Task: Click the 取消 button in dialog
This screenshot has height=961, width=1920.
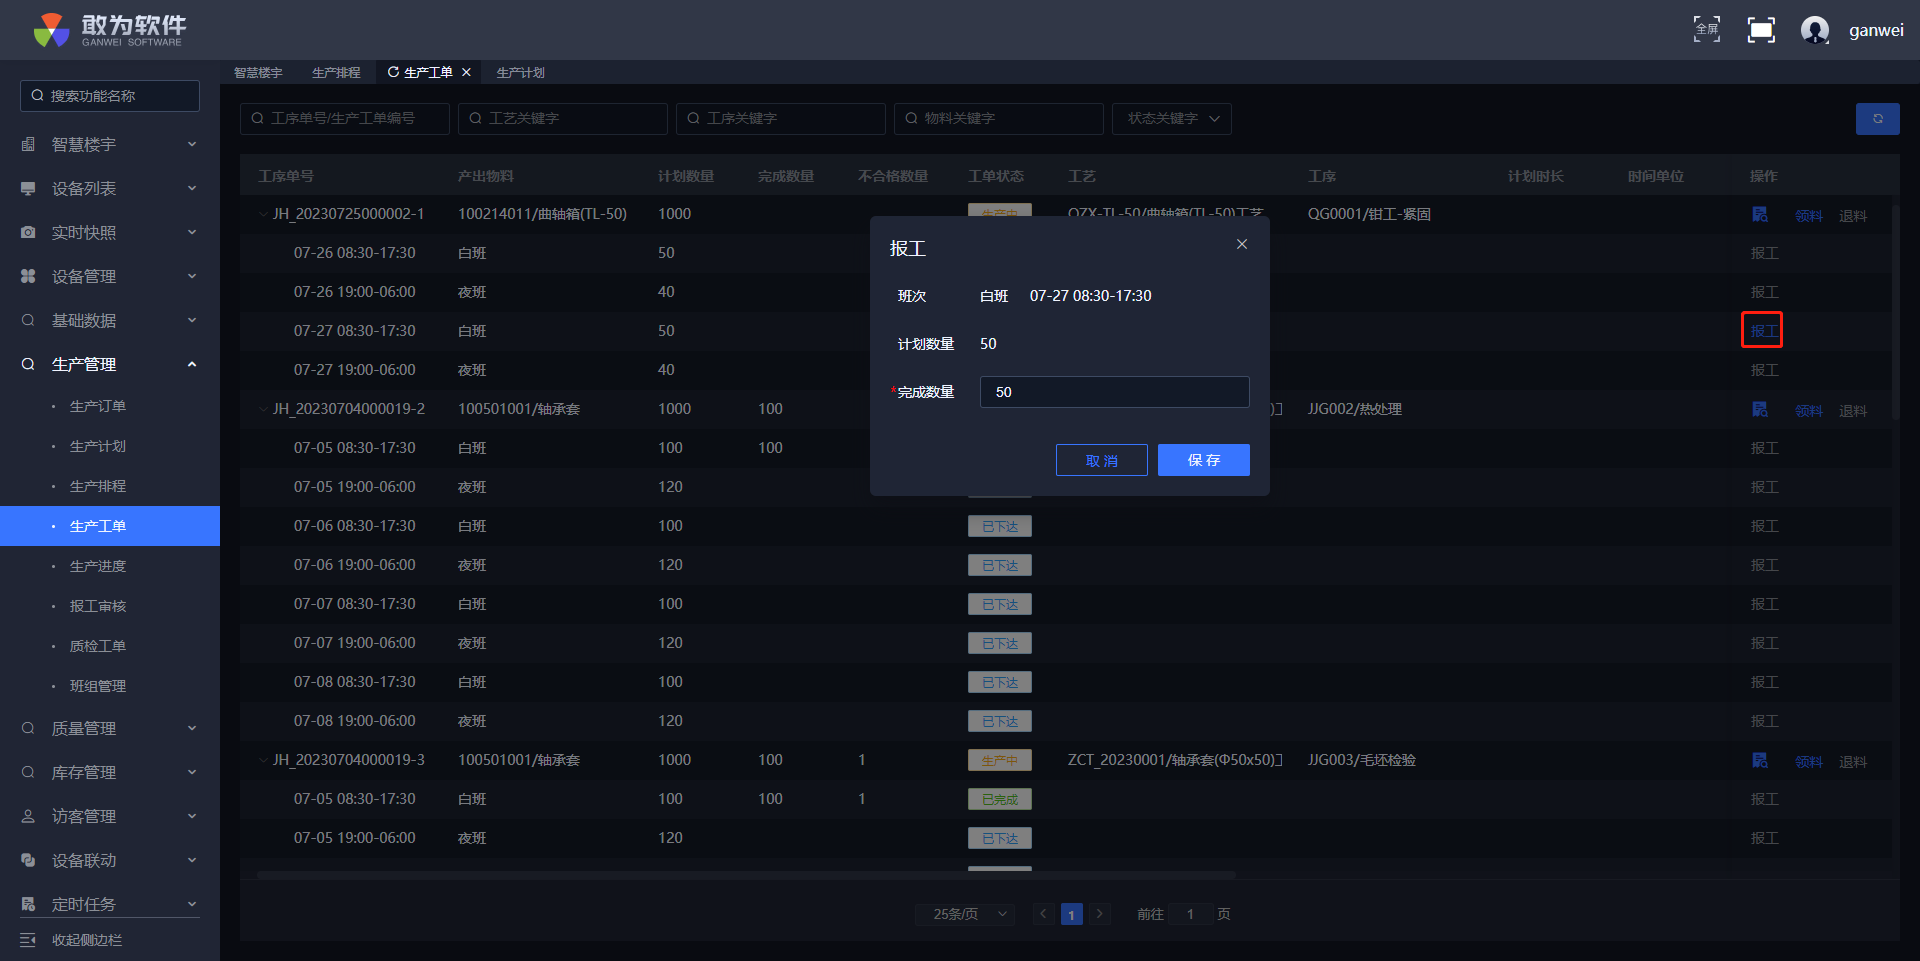Action: point(1101,460)
